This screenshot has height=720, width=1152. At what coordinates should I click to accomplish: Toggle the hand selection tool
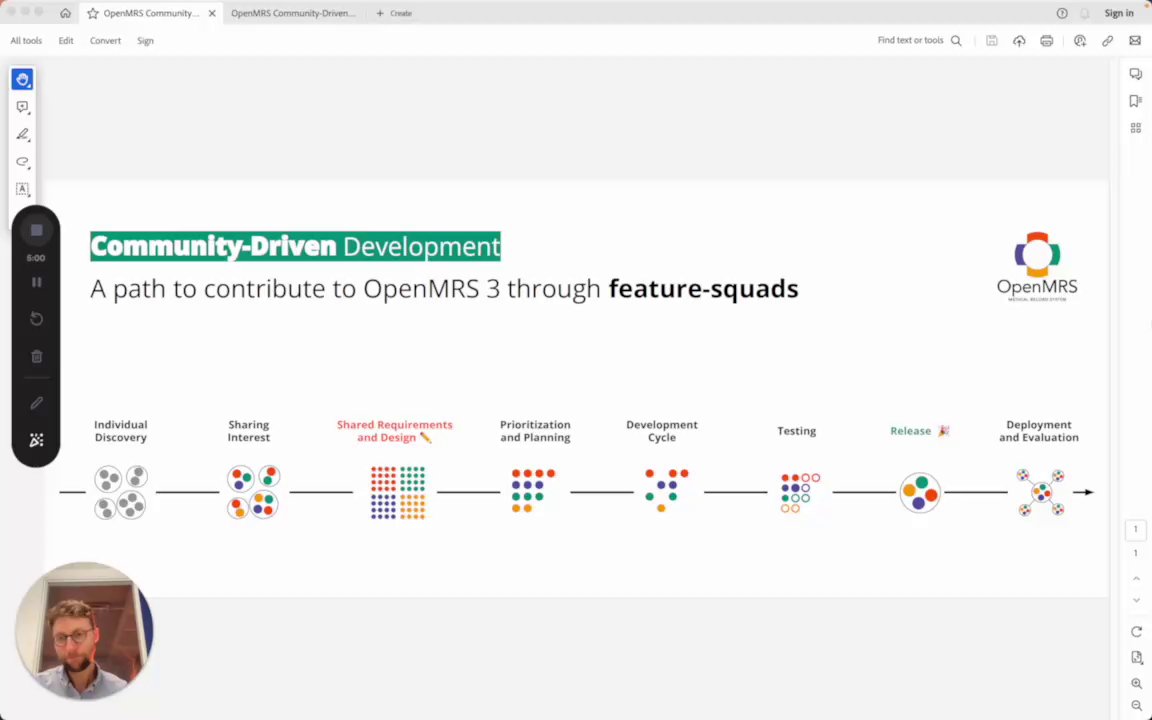[x=22, y=79]
